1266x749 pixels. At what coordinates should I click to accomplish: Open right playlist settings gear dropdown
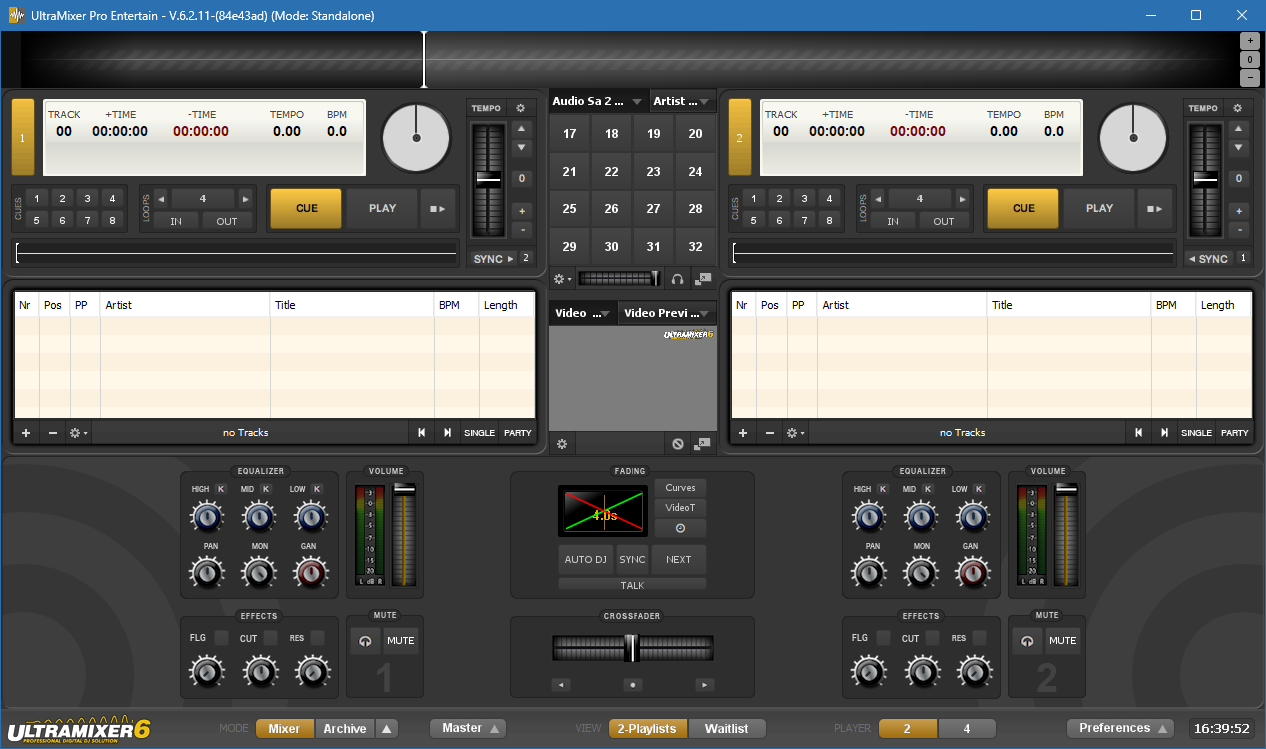pos(795,433)
